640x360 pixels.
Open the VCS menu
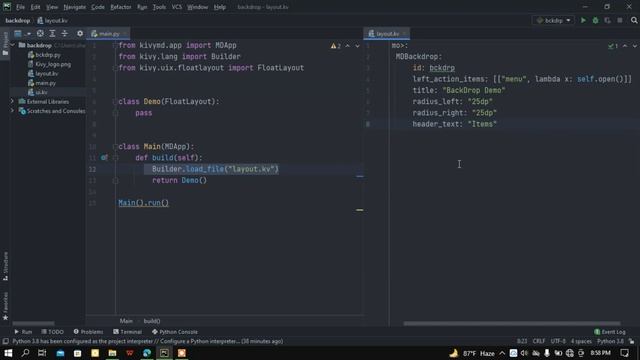click(x=177, y=7)
